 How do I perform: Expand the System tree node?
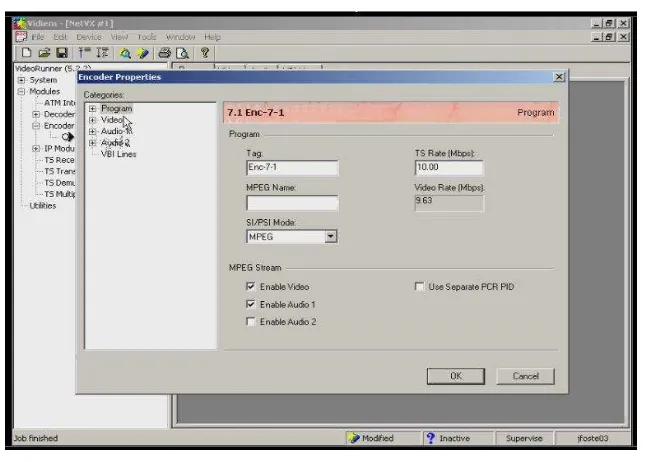21,80
